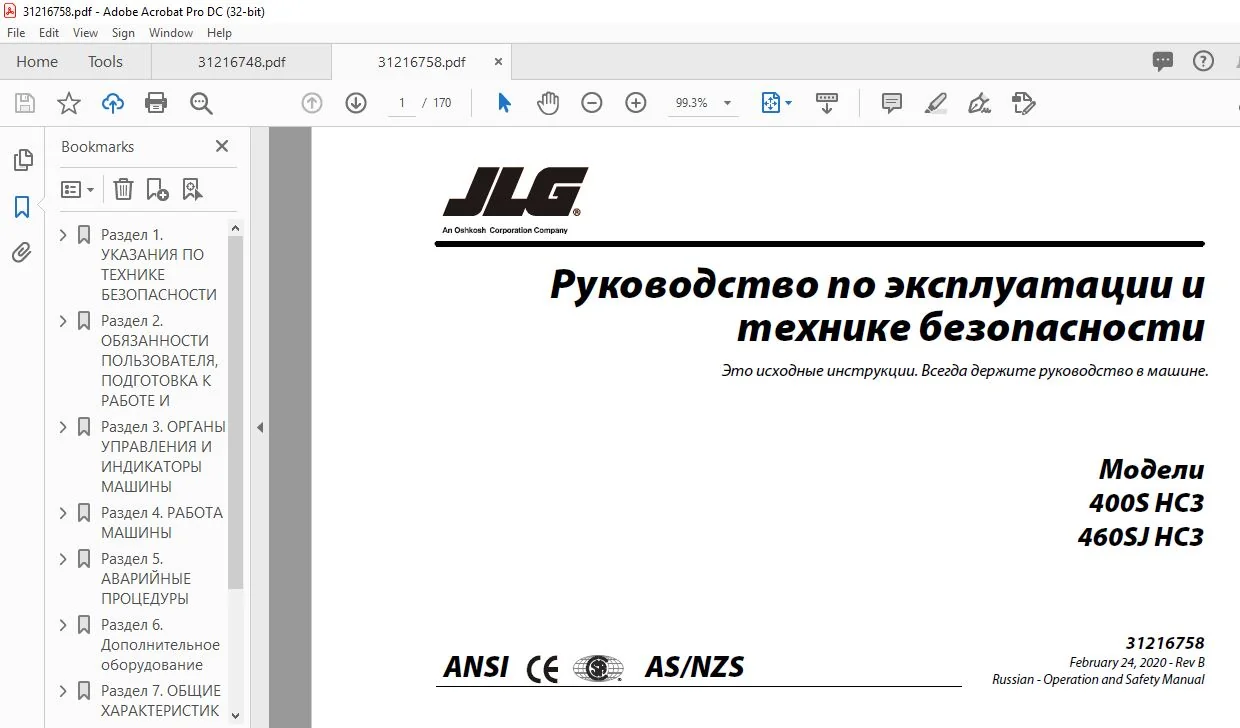
Task: Toggle the Bookmarks panel sidebar icon
Action: tap(22, 207)
